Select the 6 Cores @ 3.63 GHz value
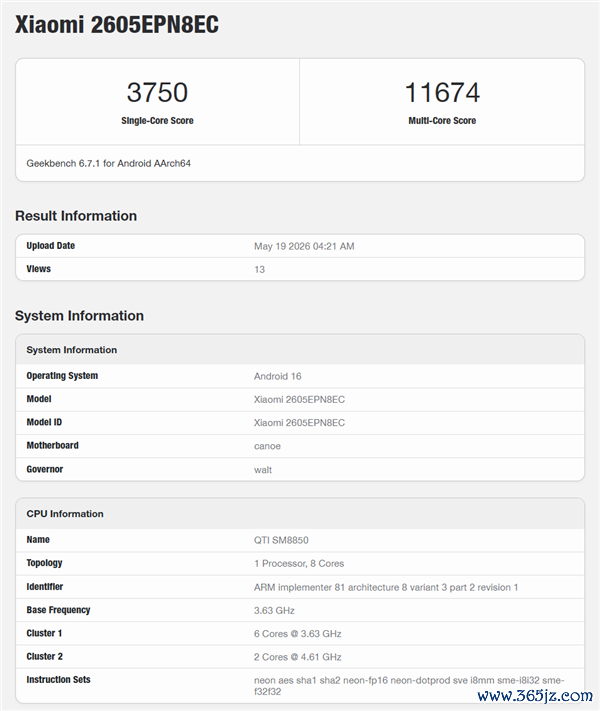The width and height of the screenshot is (600, 711). 298,633
